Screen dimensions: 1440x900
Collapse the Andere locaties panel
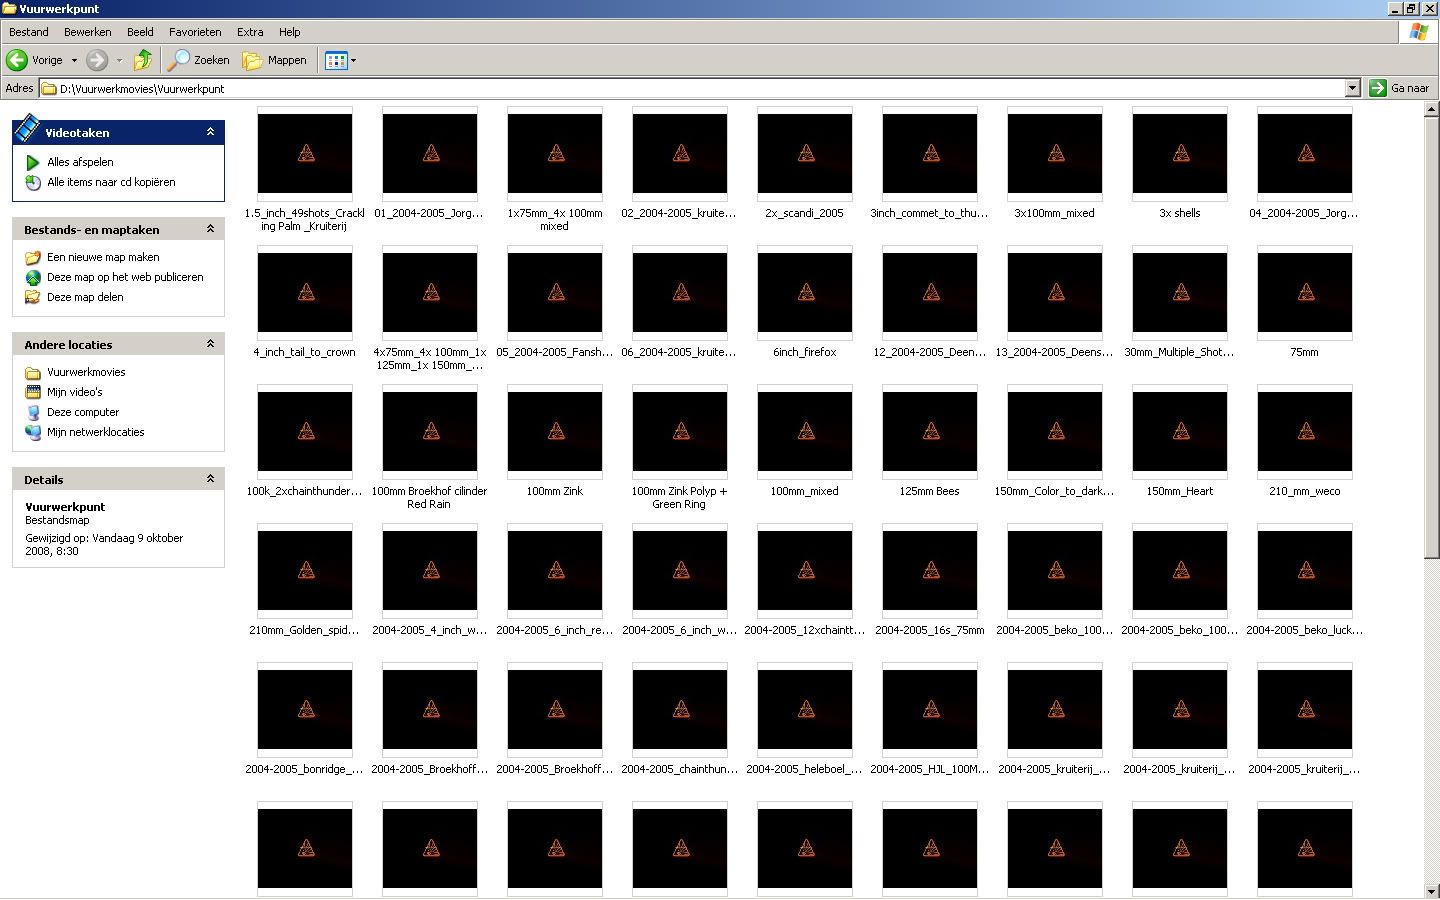coord(210,344)
